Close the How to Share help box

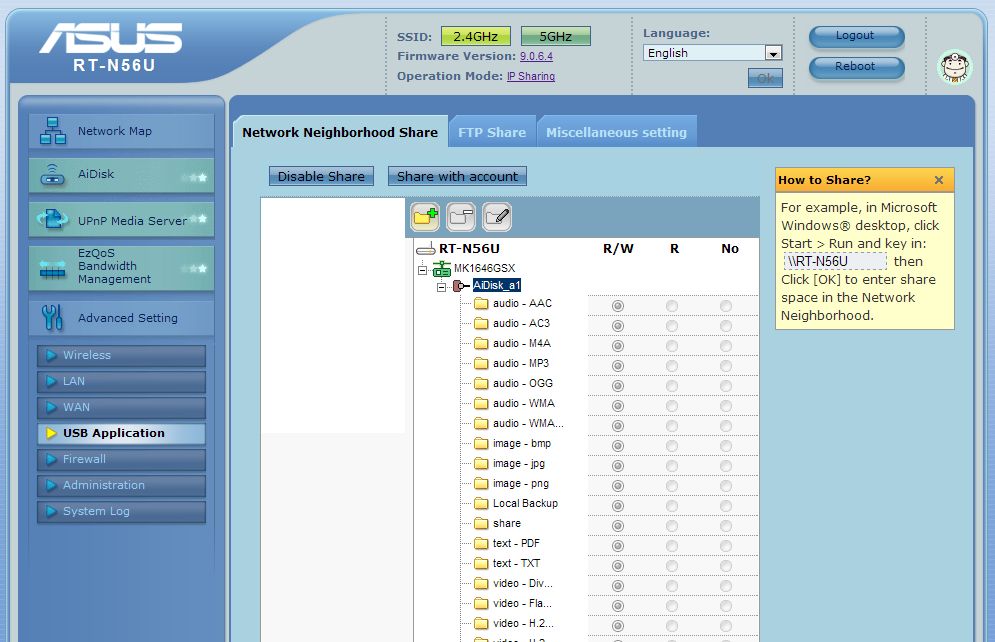938,180
